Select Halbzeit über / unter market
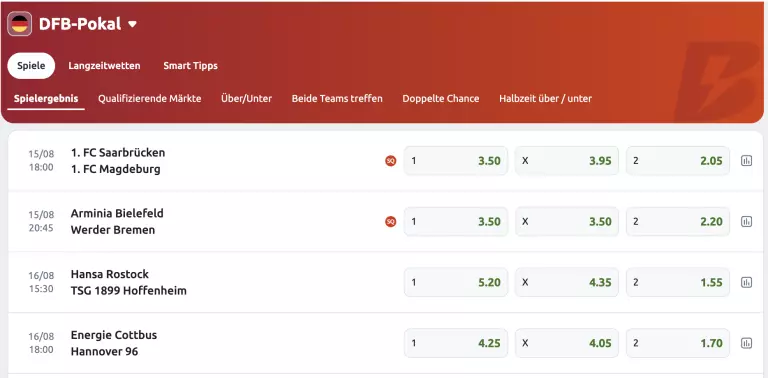 pos(545,98)
